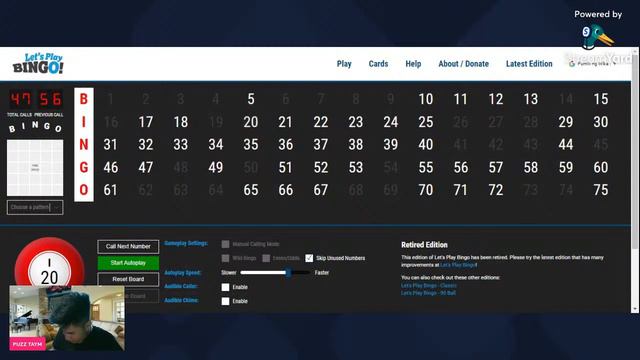Open Let's Play Bingo - 90 Ball link
The width and height of the screenshot is (640, 360).
[428, 293]
